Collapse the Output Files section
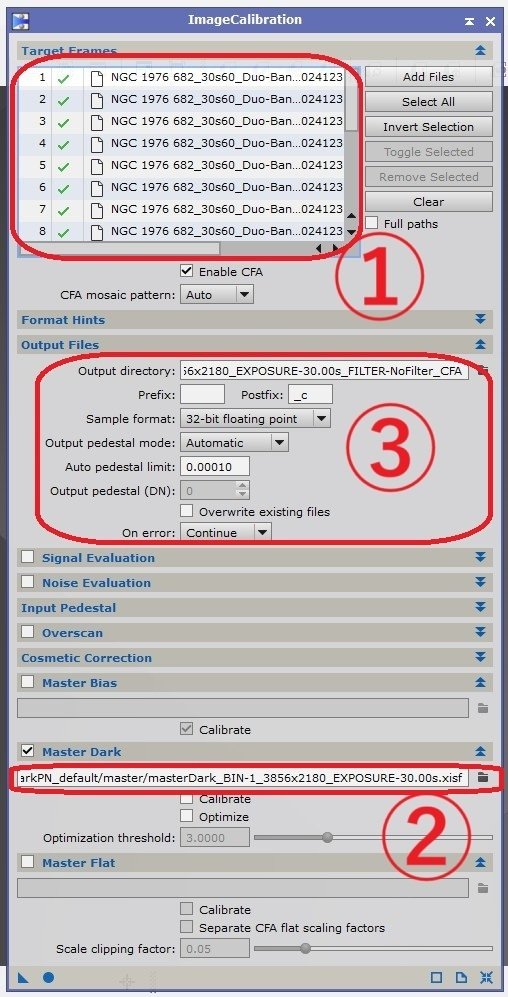508x997 pixels. click(481, 345)
